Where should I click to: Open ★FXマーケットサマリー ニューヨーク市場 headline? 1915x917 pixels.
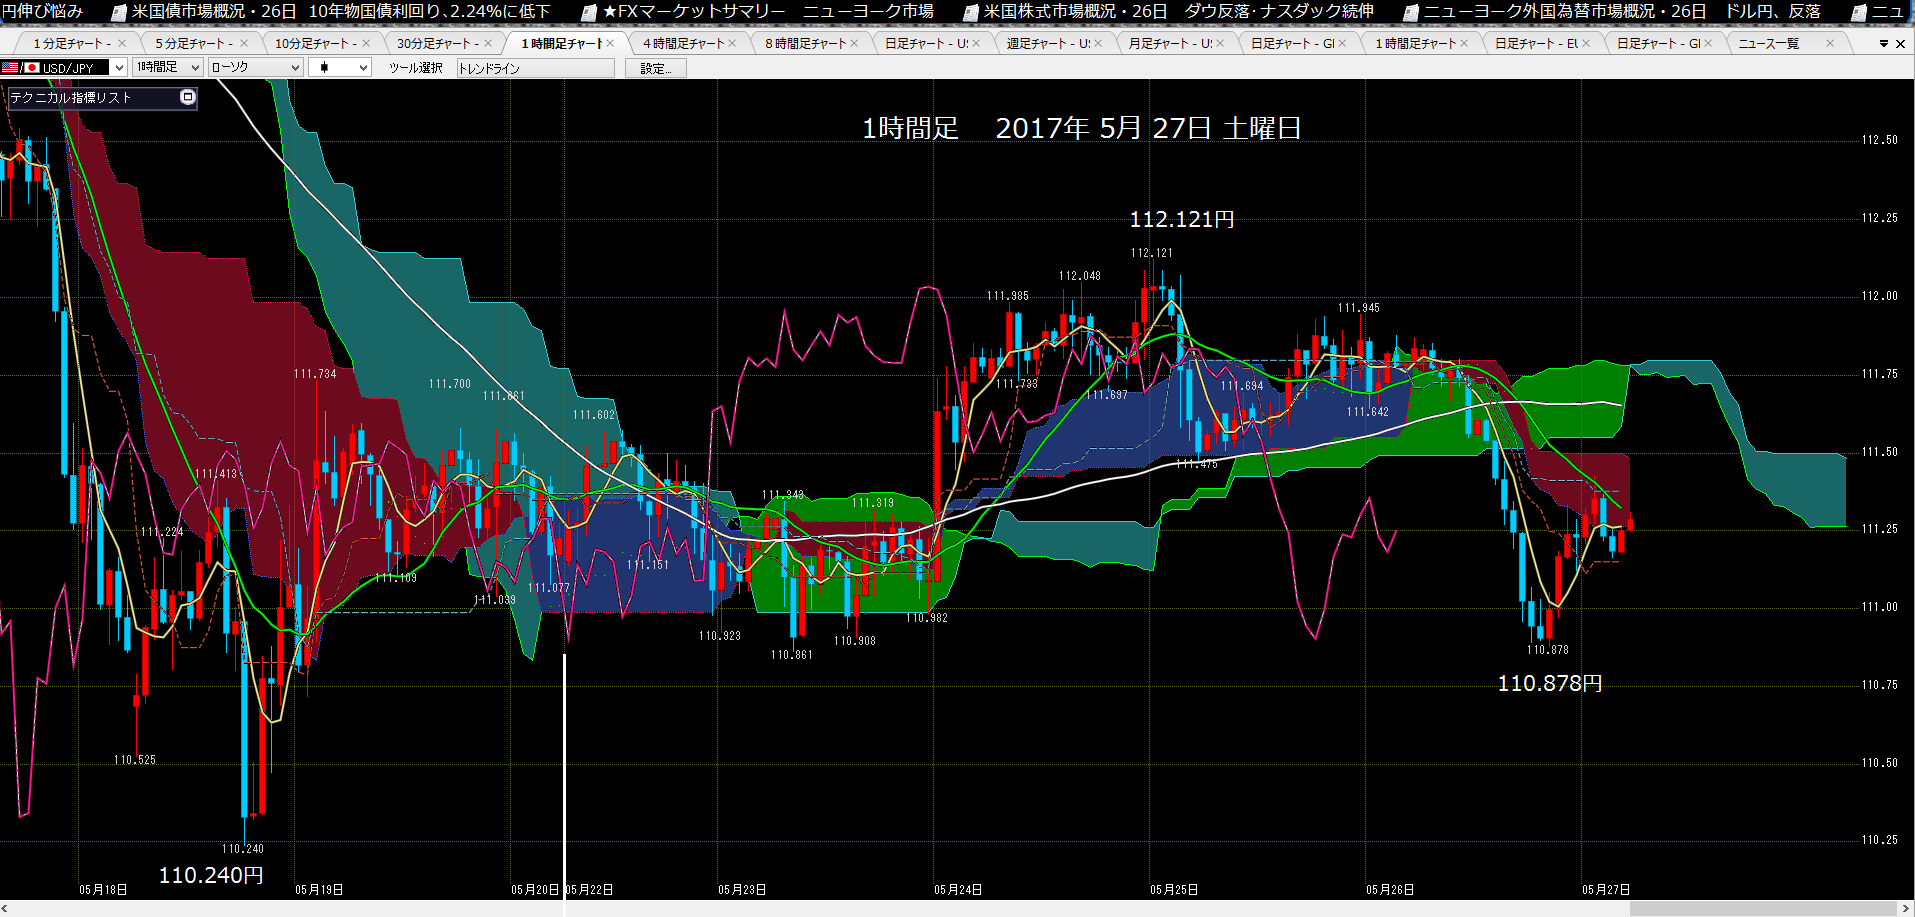[x=768, y=11]
